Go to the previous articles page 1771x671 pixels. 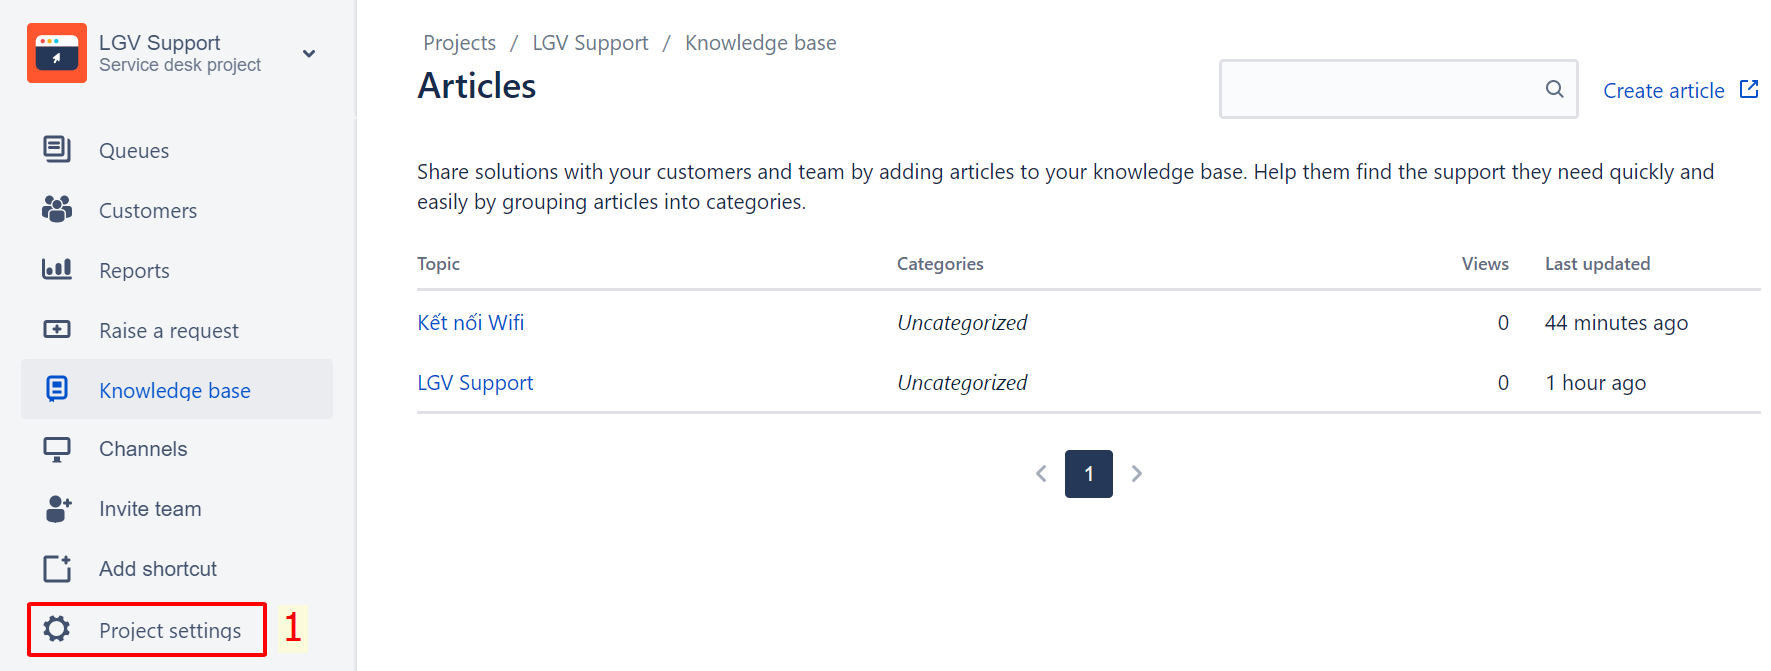(1041, 474)
